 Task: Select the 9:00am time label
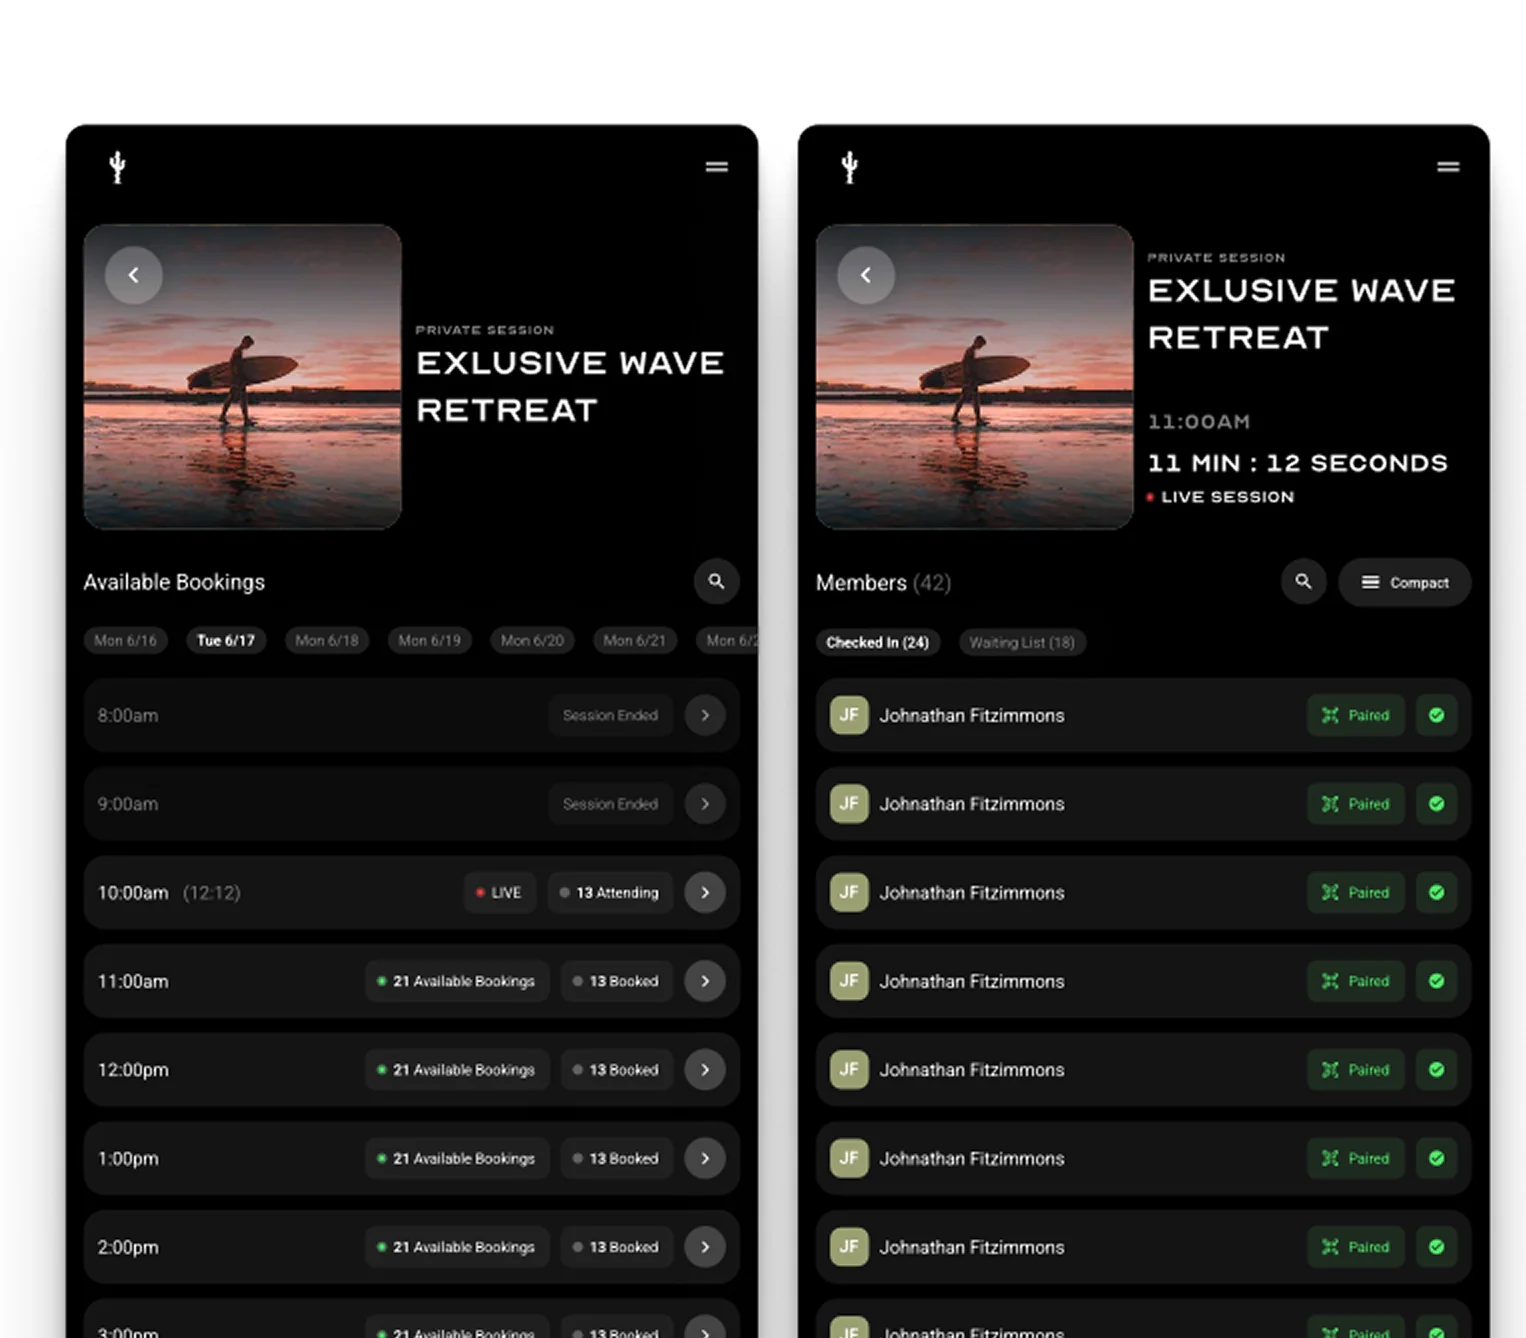(x=128, y=804)
